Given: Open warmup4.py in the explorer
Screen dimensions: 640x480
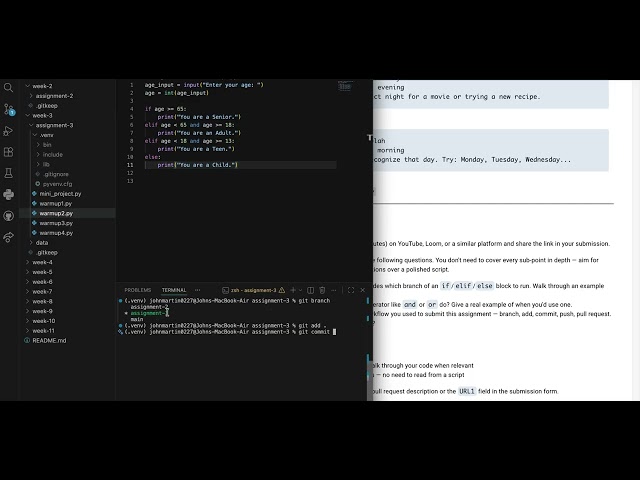Looking at the screenshot, I should [69, 233].
